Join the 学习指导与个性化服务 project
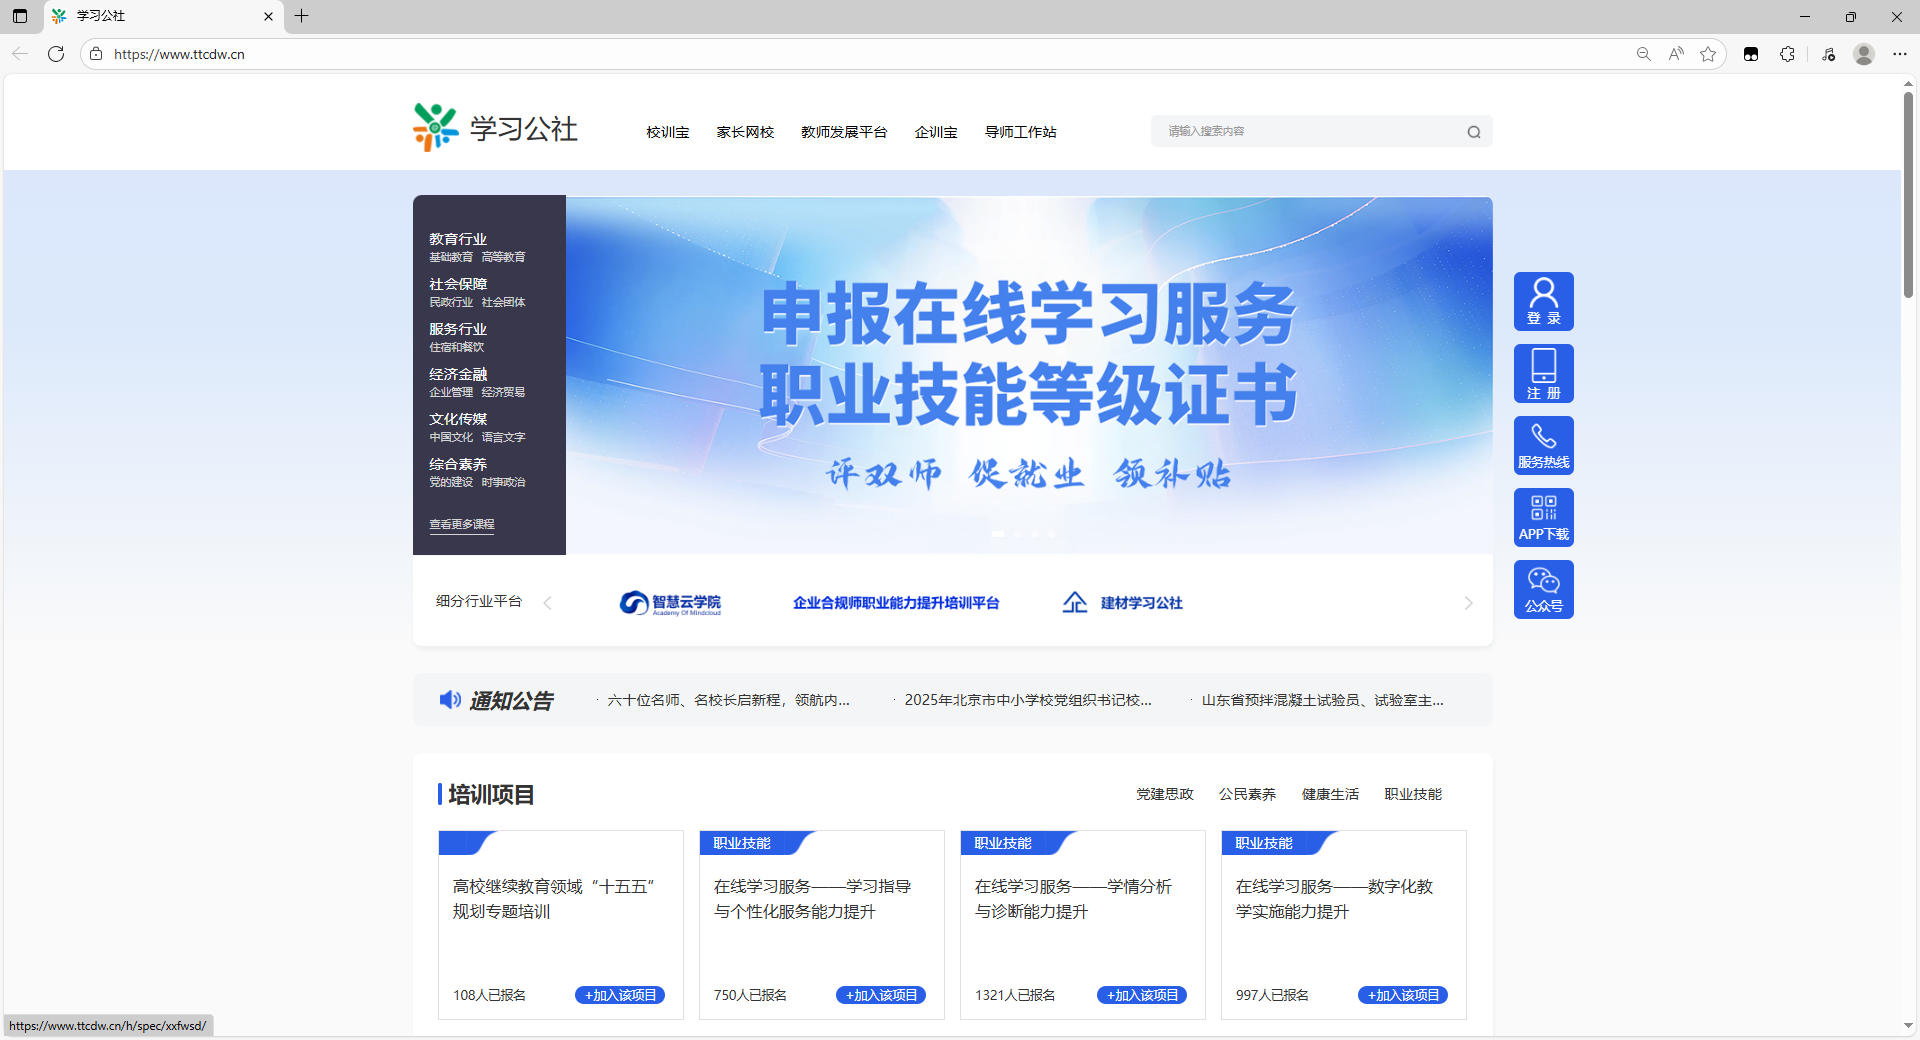This screenshot has width=1920, height=1040. click(881, 995)
